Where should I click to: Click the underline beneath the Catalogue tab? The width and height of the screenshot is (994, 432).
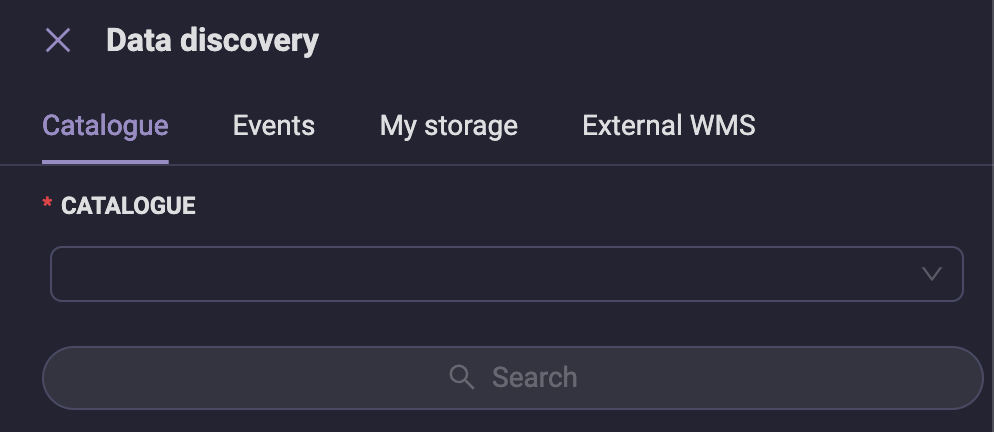coord(105,162)
